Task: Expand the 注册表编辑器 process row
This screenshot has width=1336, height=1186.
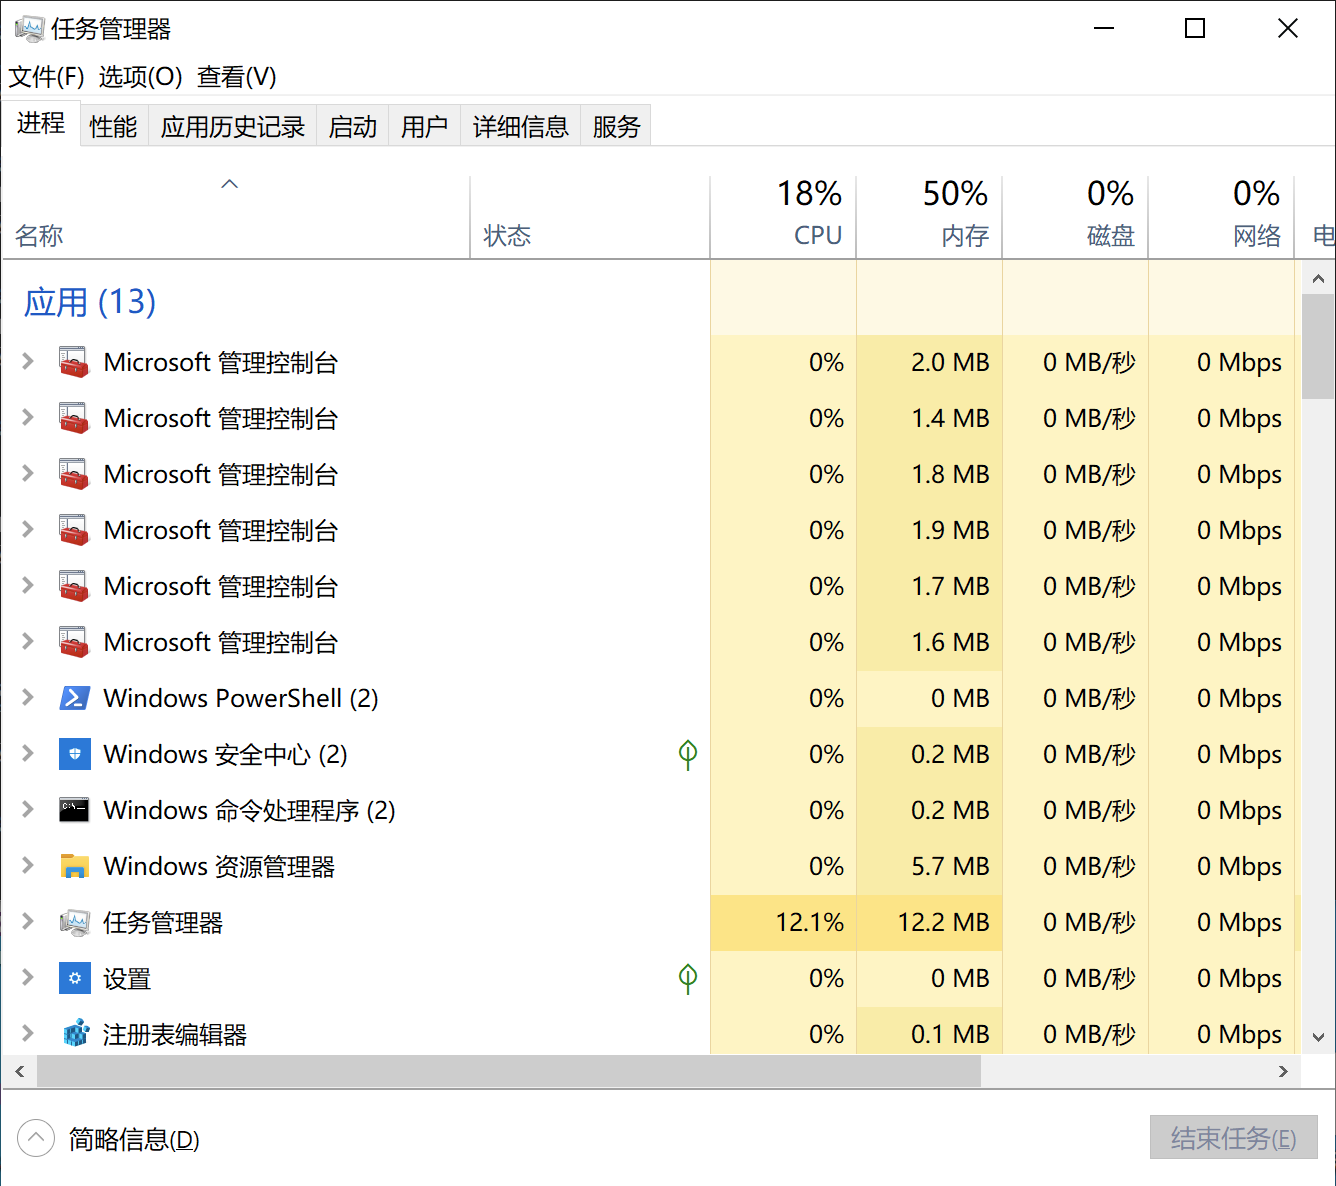Action: [x=28, y=1034]
